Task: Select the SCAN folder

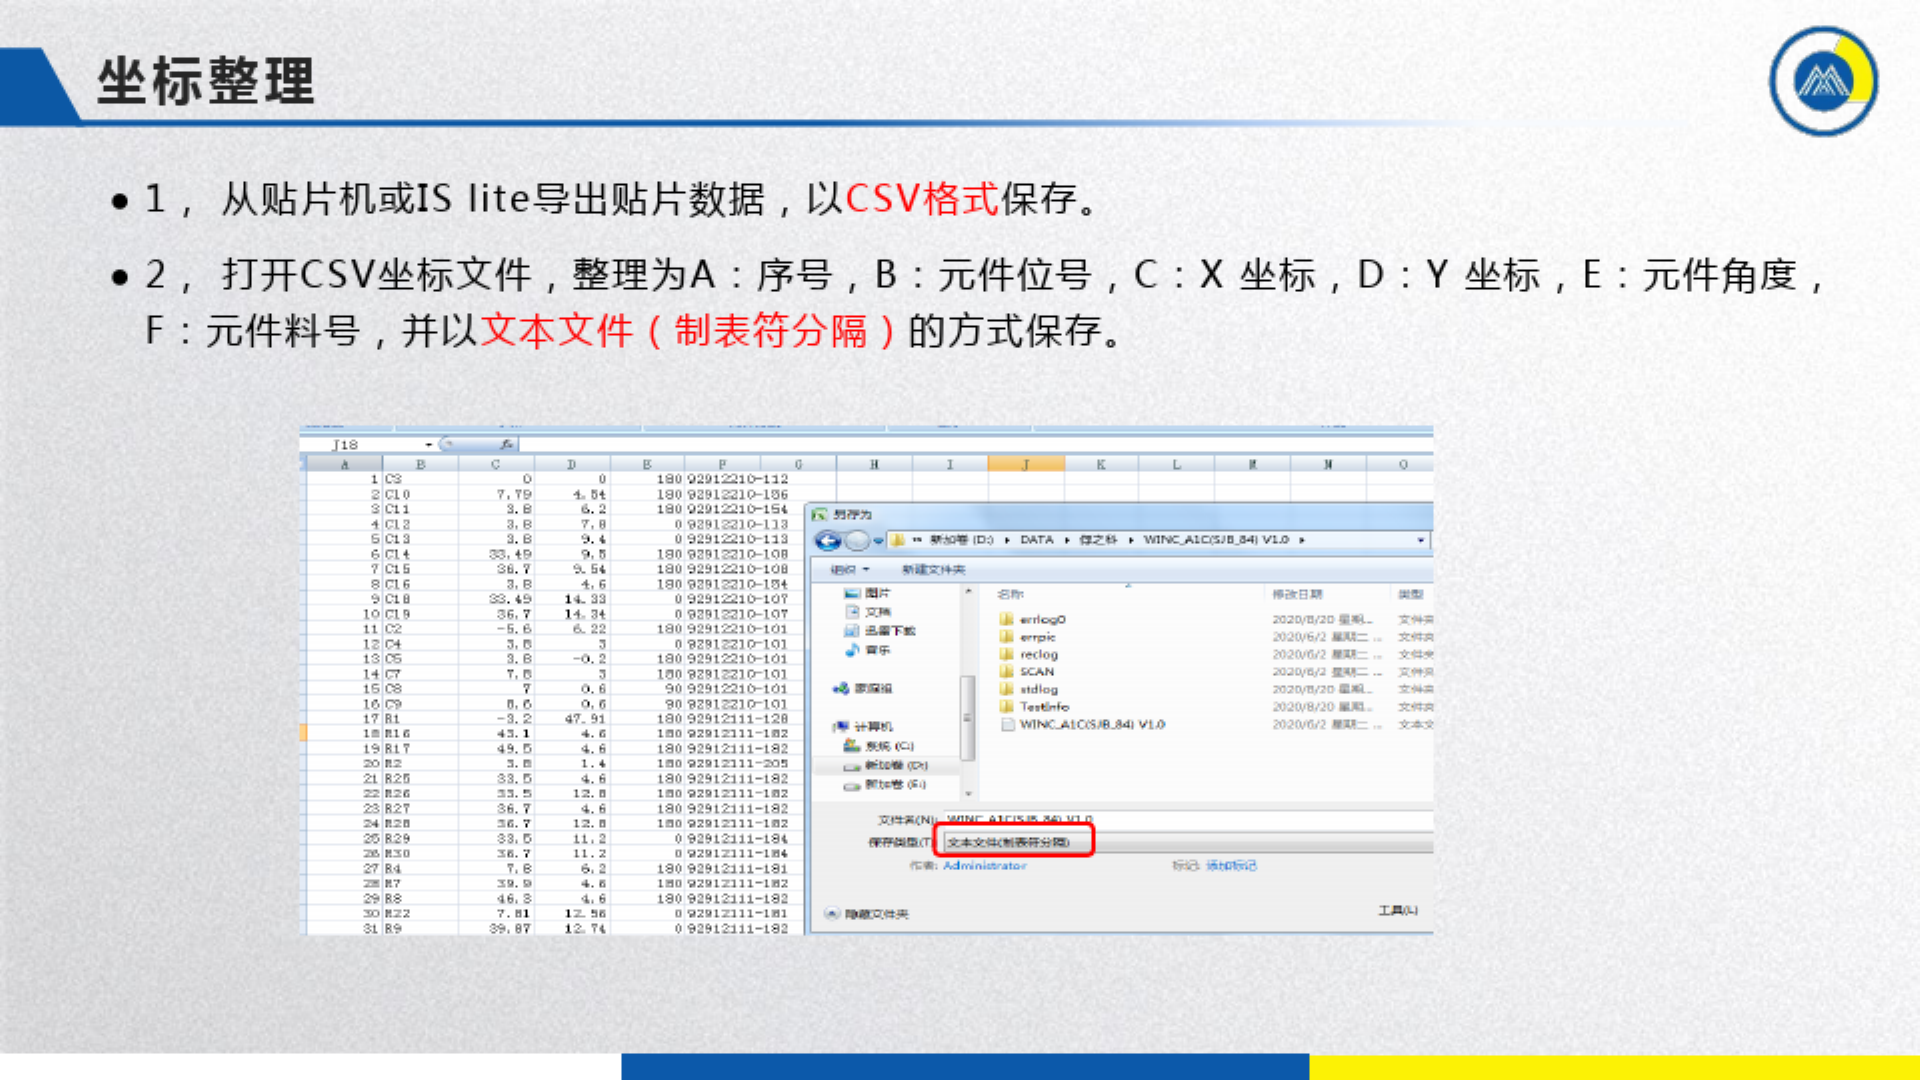Action: click(1036, 672)
